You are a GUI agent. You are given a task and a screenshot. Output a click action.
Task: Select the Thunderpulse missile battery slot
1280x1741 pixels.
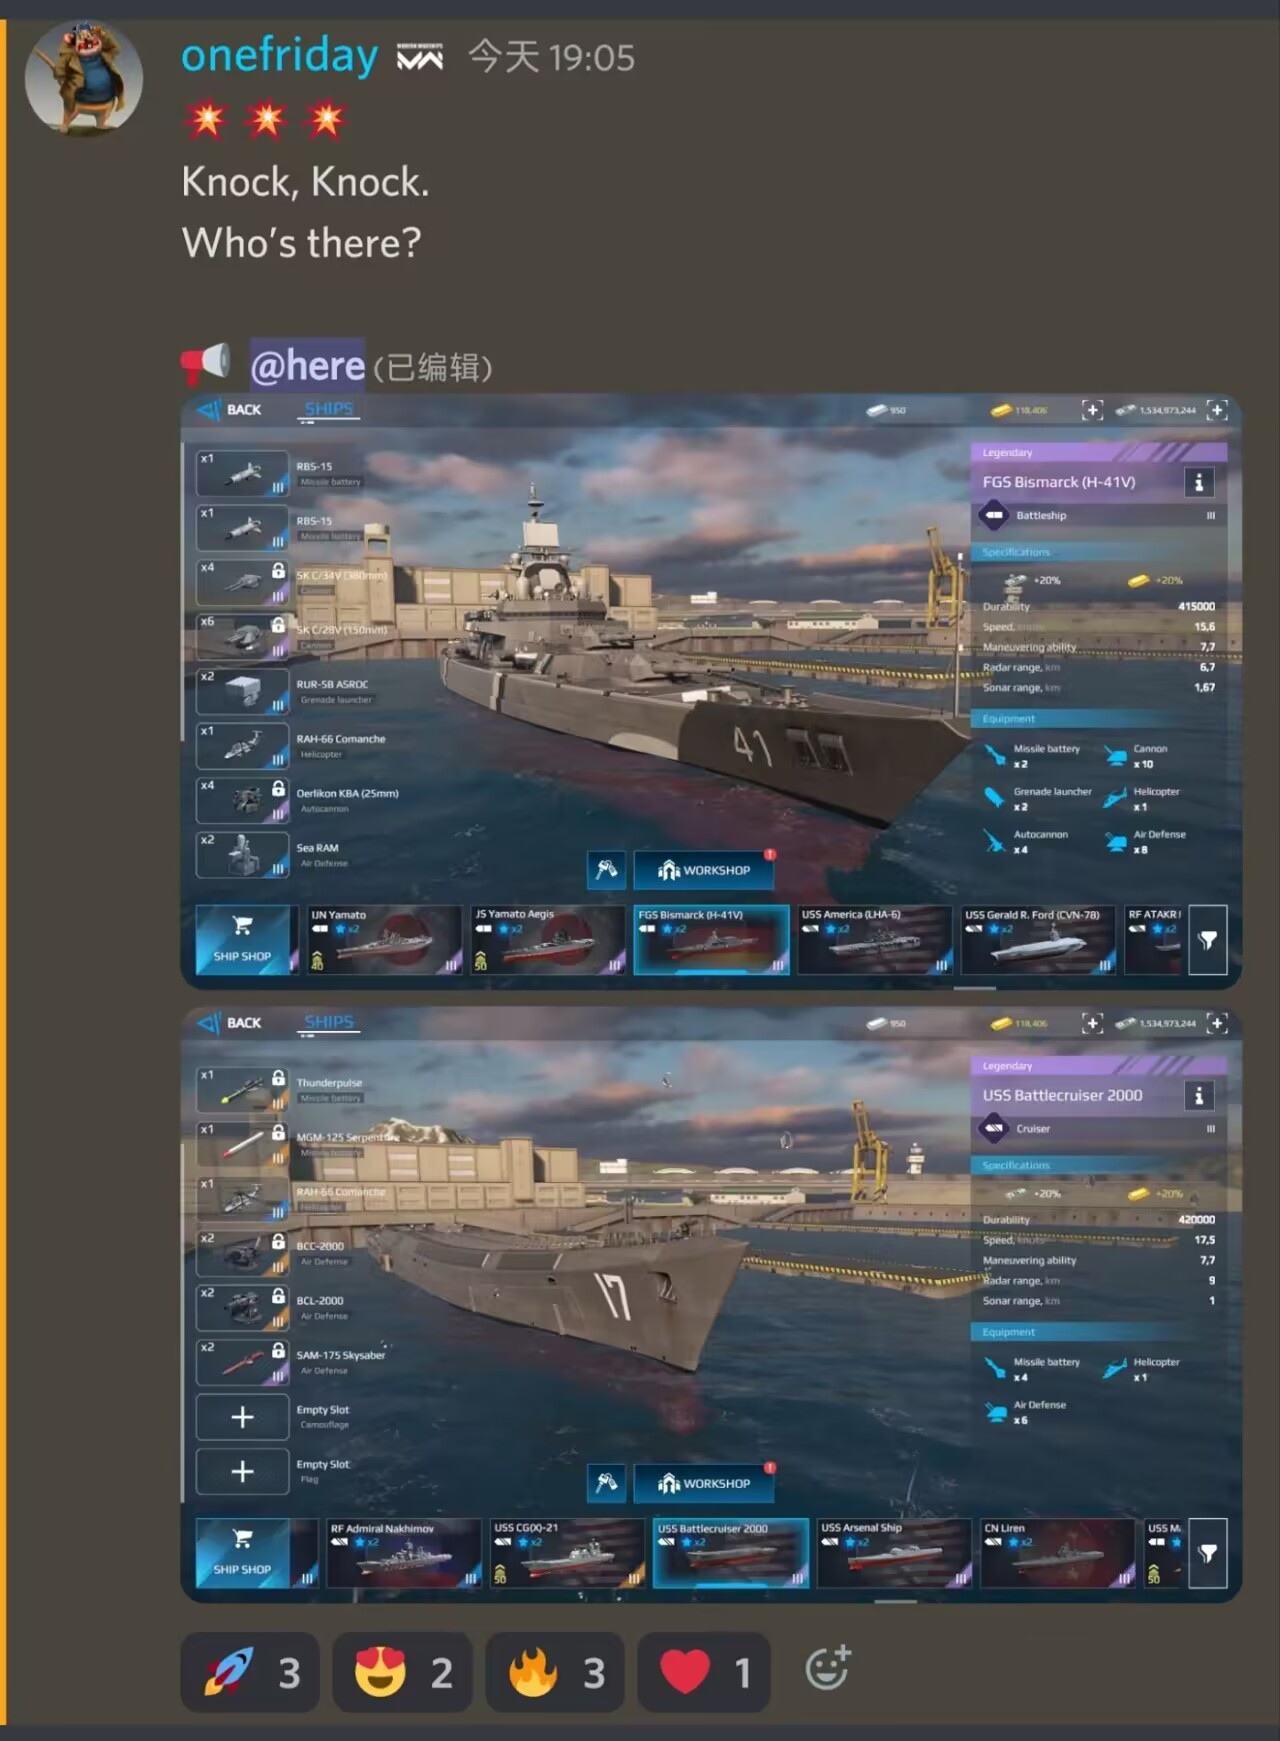pos(242,1090)
